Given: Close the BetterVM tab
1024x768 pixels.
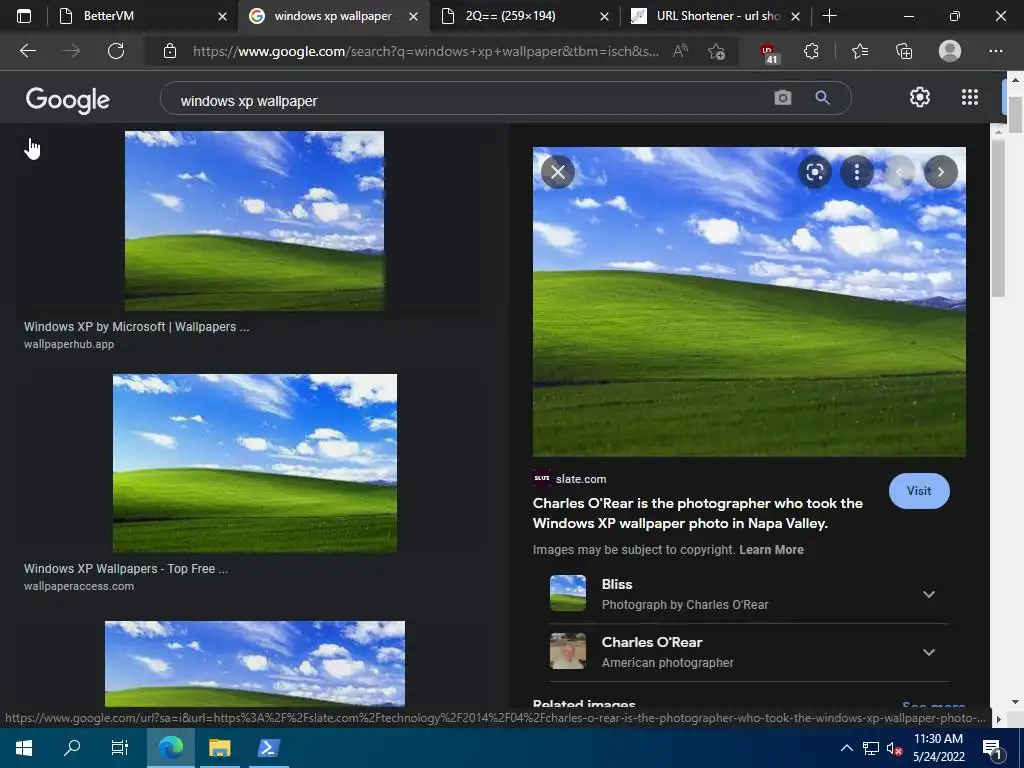Looking at the screenshot, I should coord(222,16).
